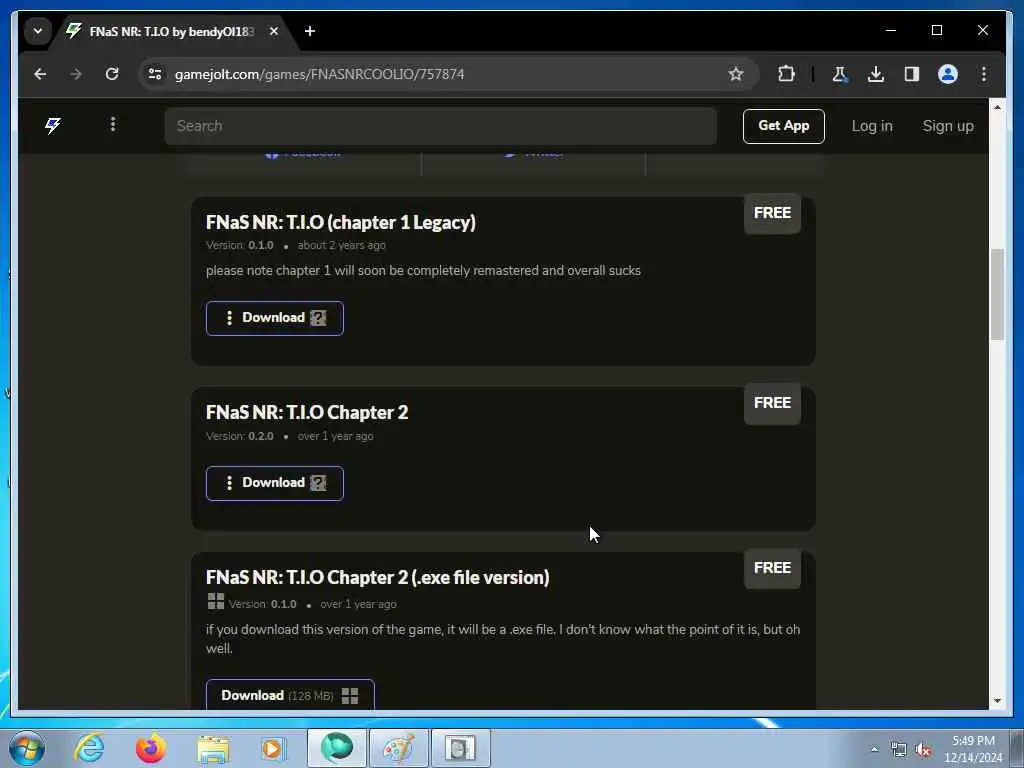Show browser downloads tray

[876, 74]
